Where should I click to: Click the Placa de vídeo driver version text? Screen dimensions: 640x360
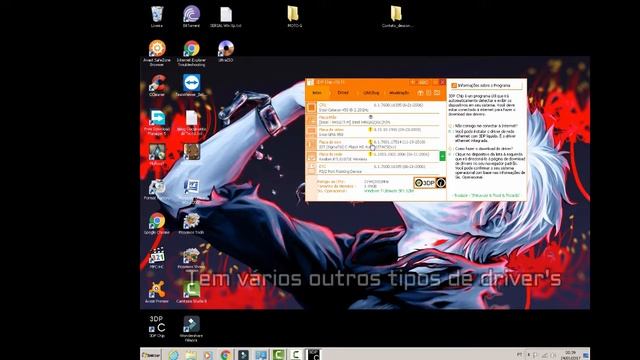pyautogui.click(x=398, y=130)
